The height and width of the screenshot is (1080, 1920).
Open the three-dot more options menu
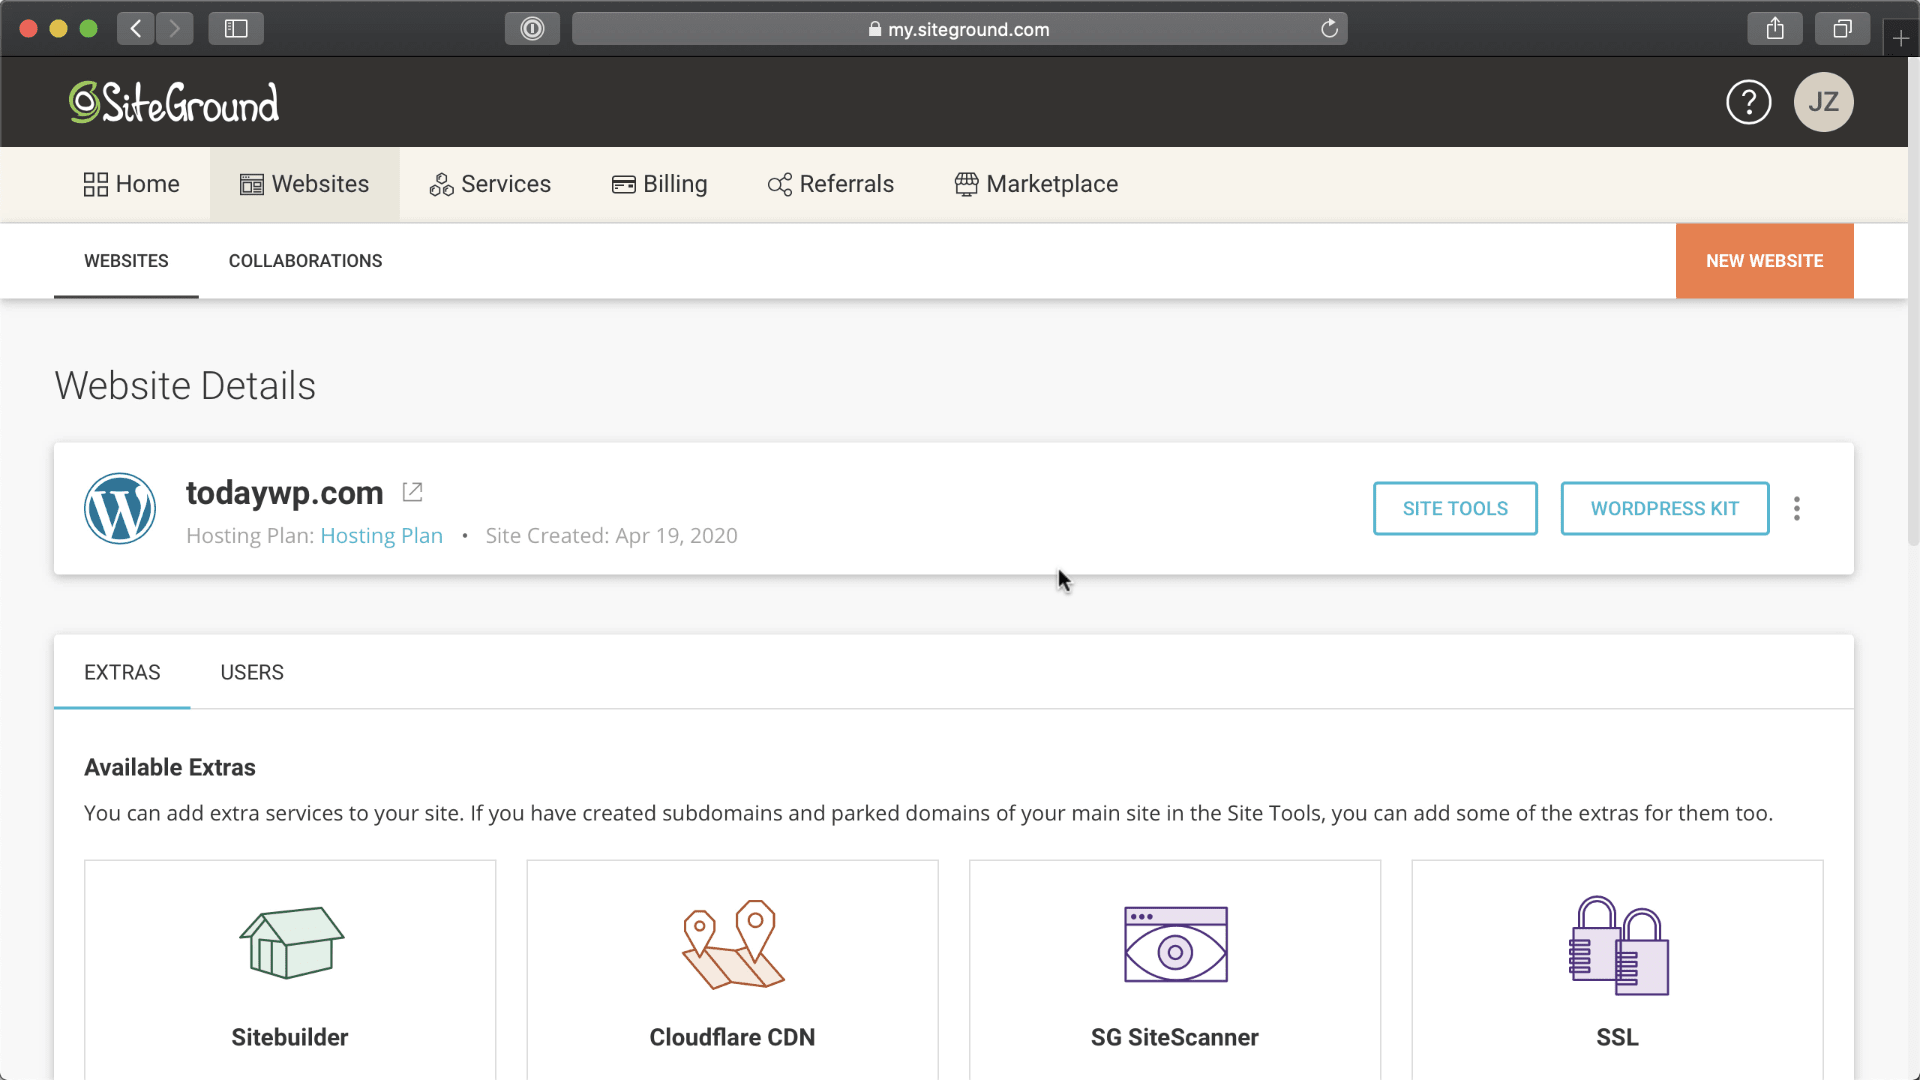click(1797, 509)
